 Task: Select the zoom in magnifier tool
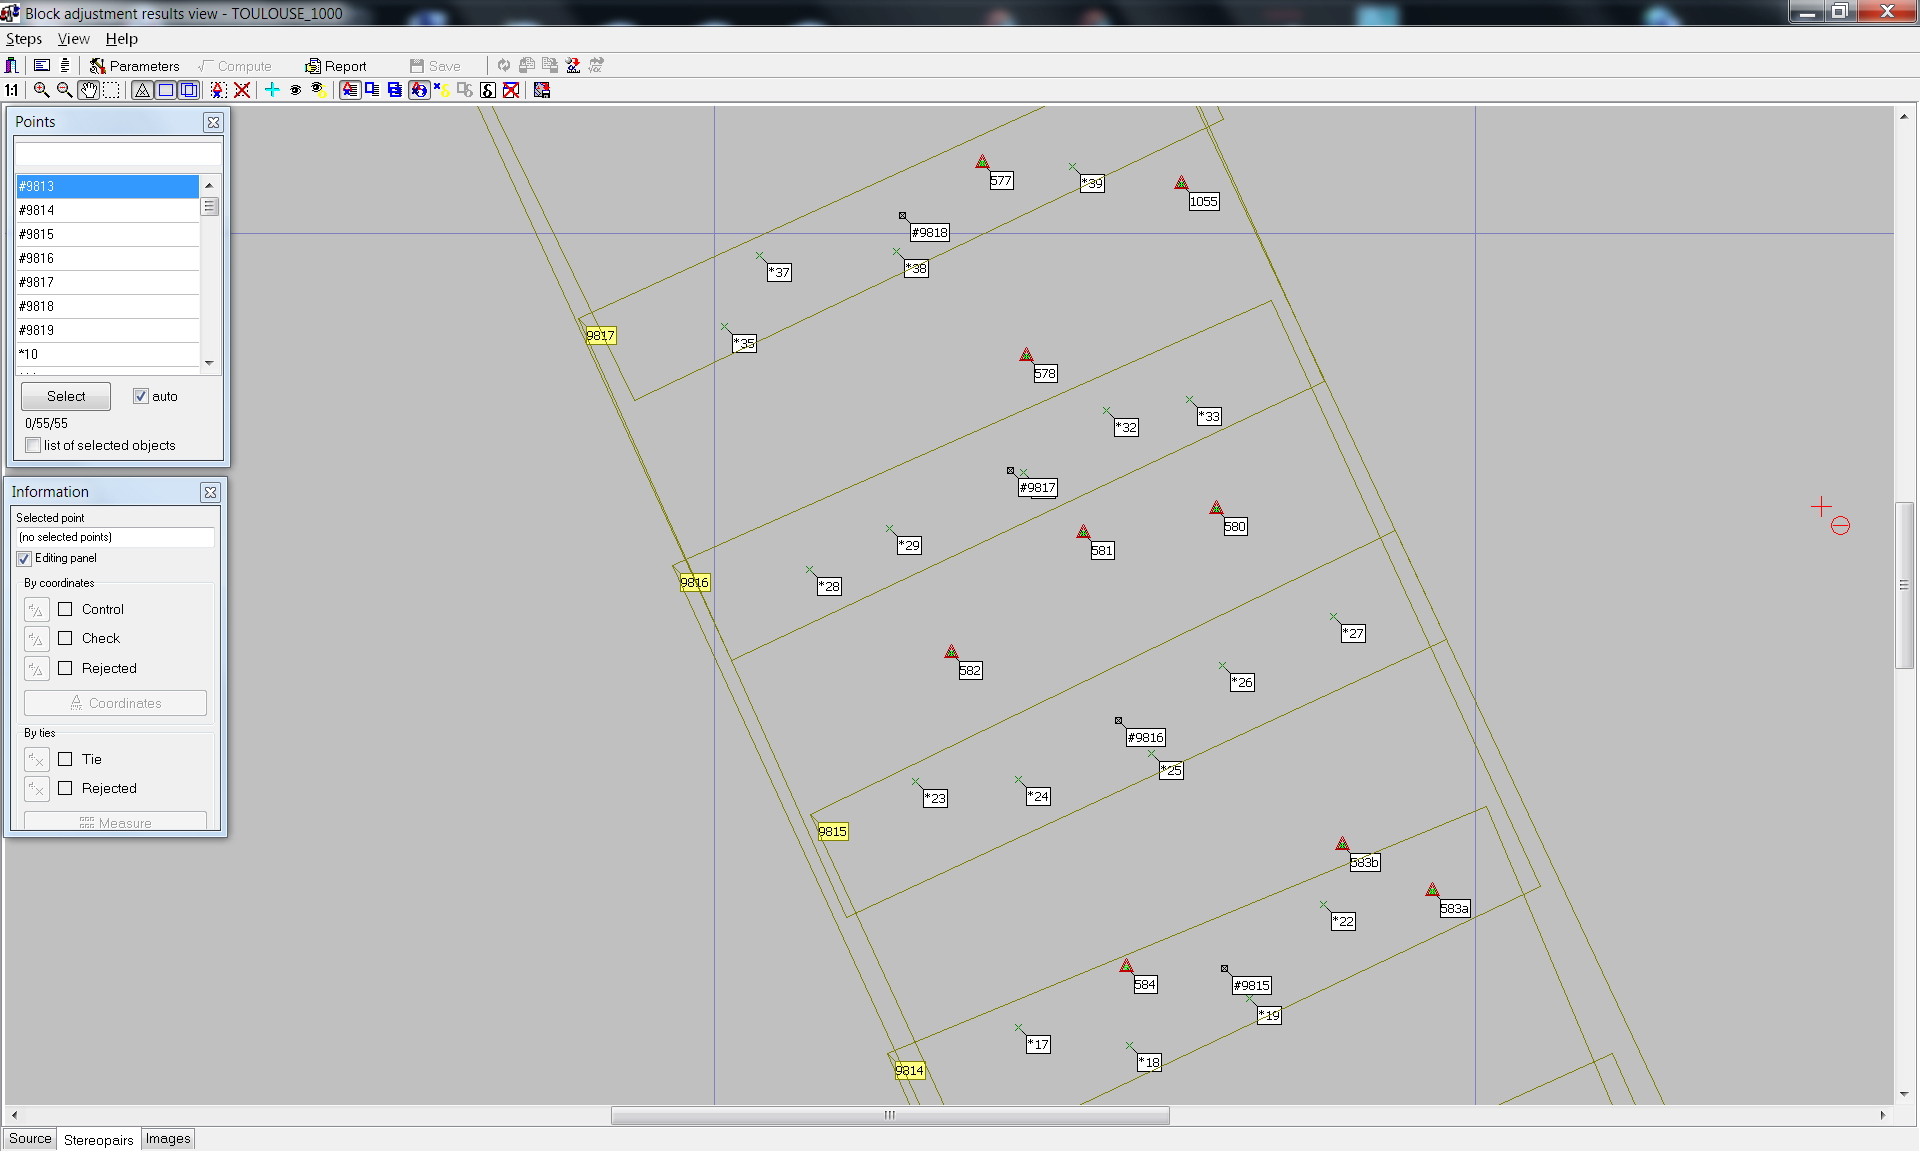(41, 90)
